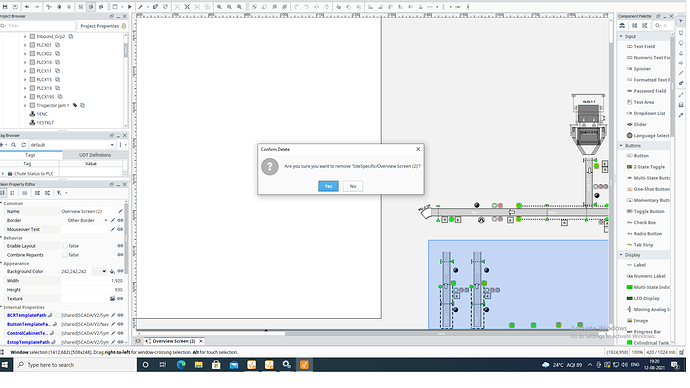Screen dimensions: 690x388
Task: Click the Background Color paint bucket icon
Action: [112, 271]
